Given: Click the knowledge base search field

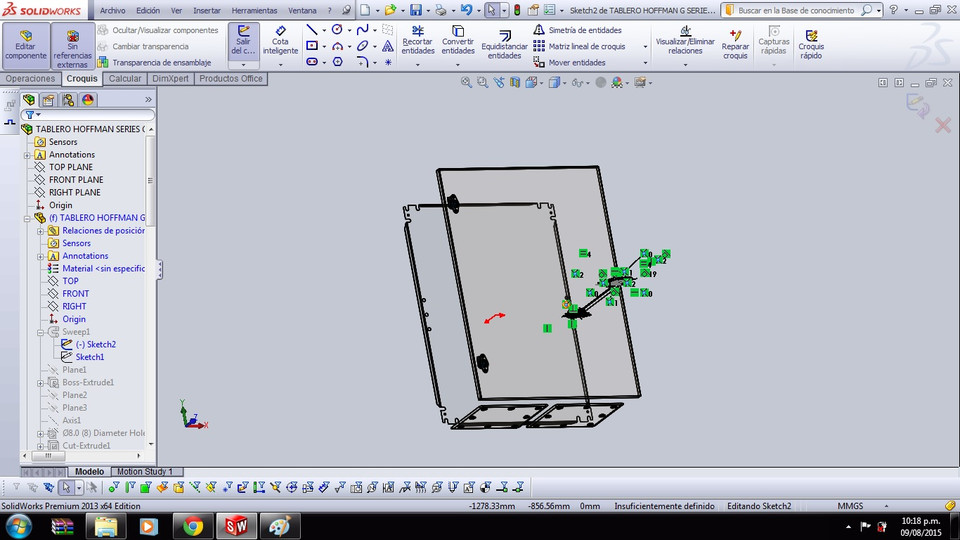Looking at the screenshot, I should 796,10.
